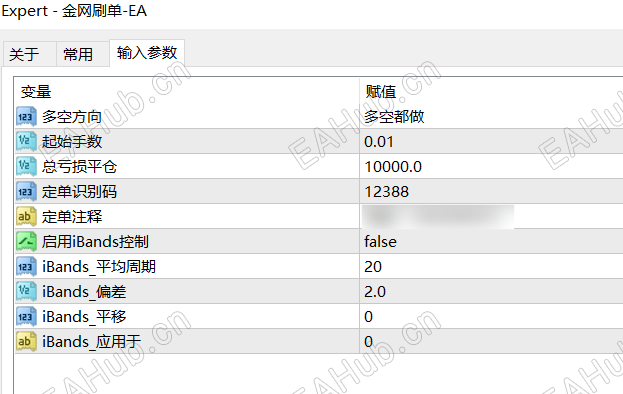The height and width of the screenshot is (394, 623).
Task: Select the 输入参数 tab
Action: (x=147, y=53)
